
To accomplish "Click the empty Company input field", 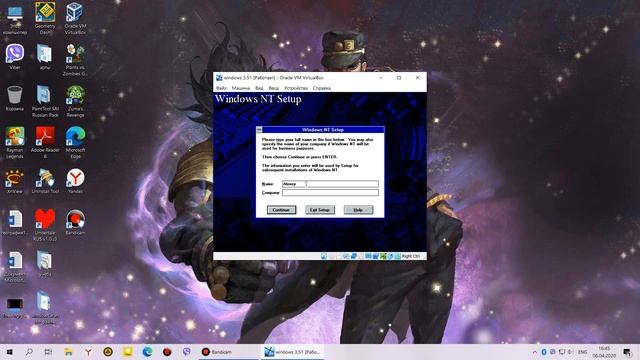I will 330,193.
